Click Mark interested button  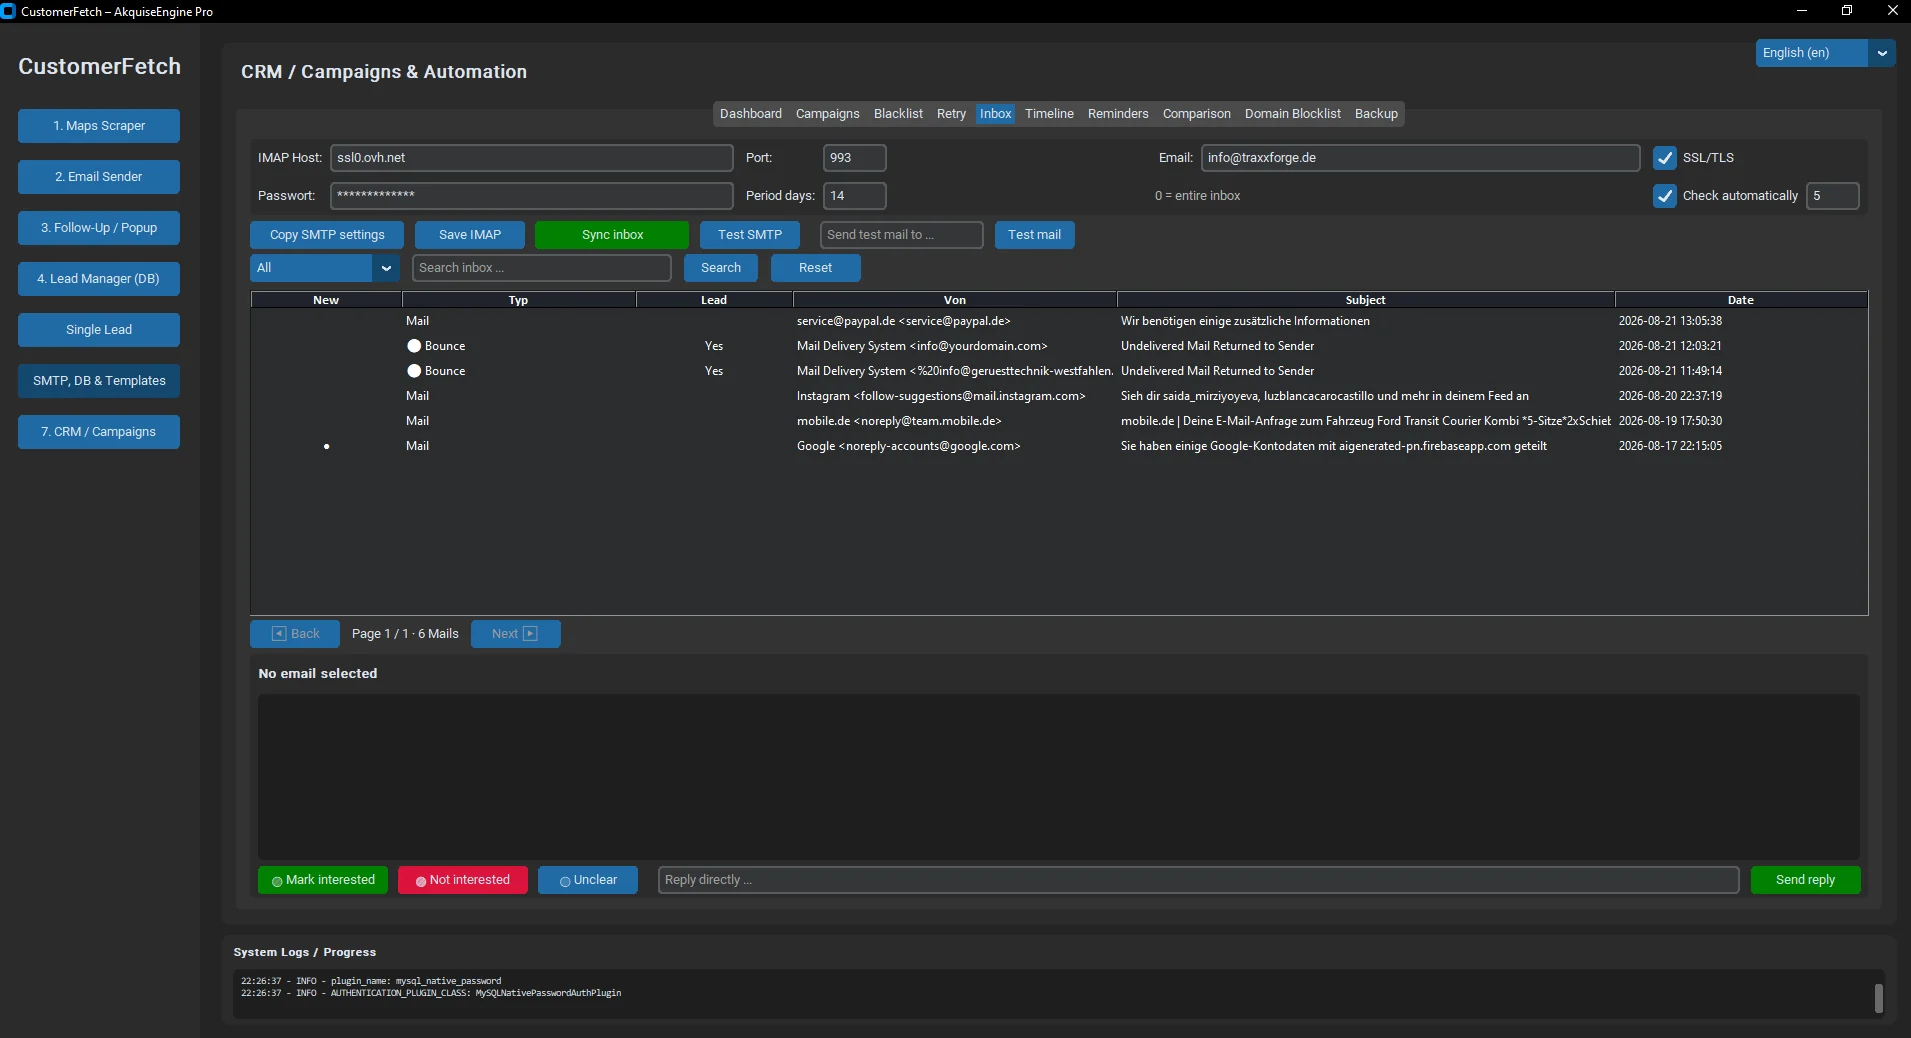[323, 880]
